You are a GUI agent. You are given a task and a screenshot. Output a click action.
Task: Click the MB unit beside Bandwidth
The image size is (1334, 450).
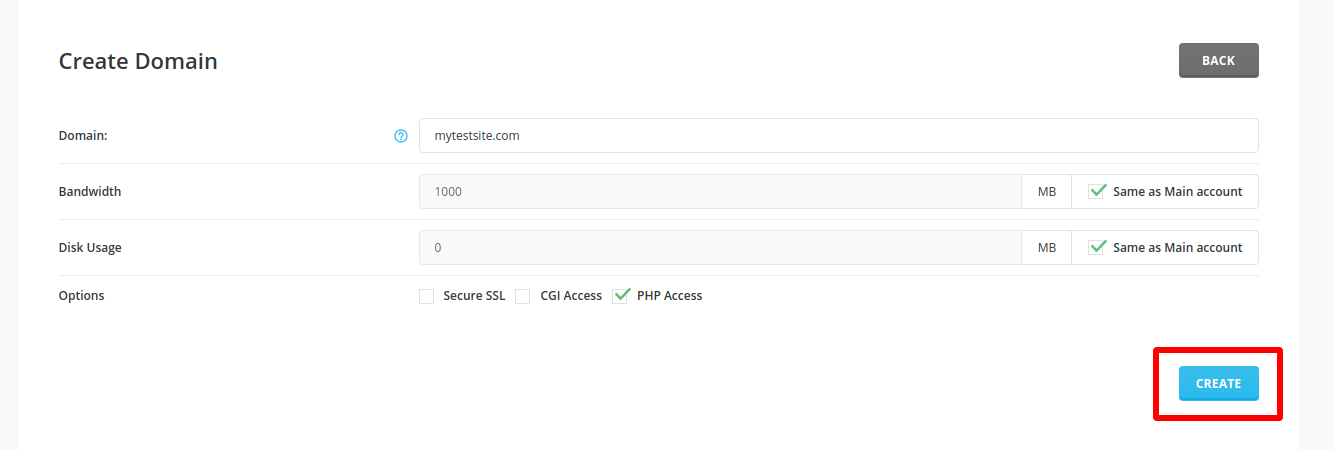tap(1047, 192)
